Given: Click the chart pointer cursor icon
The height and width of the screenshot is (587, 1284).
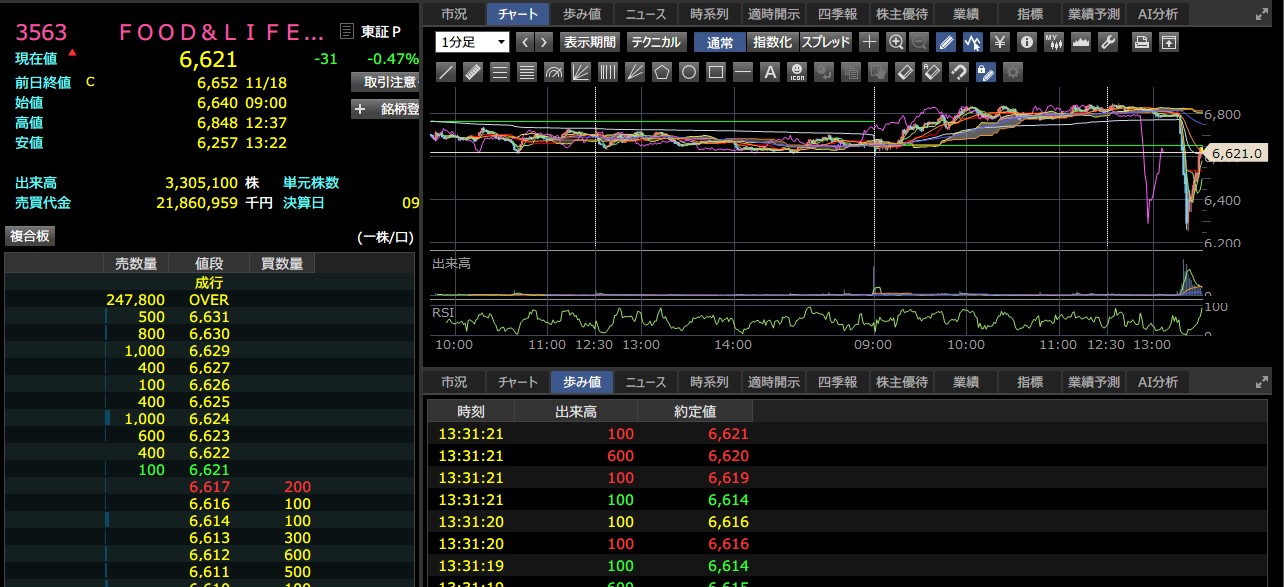Looking at the screenshot, I should click(x=973, y=42).
